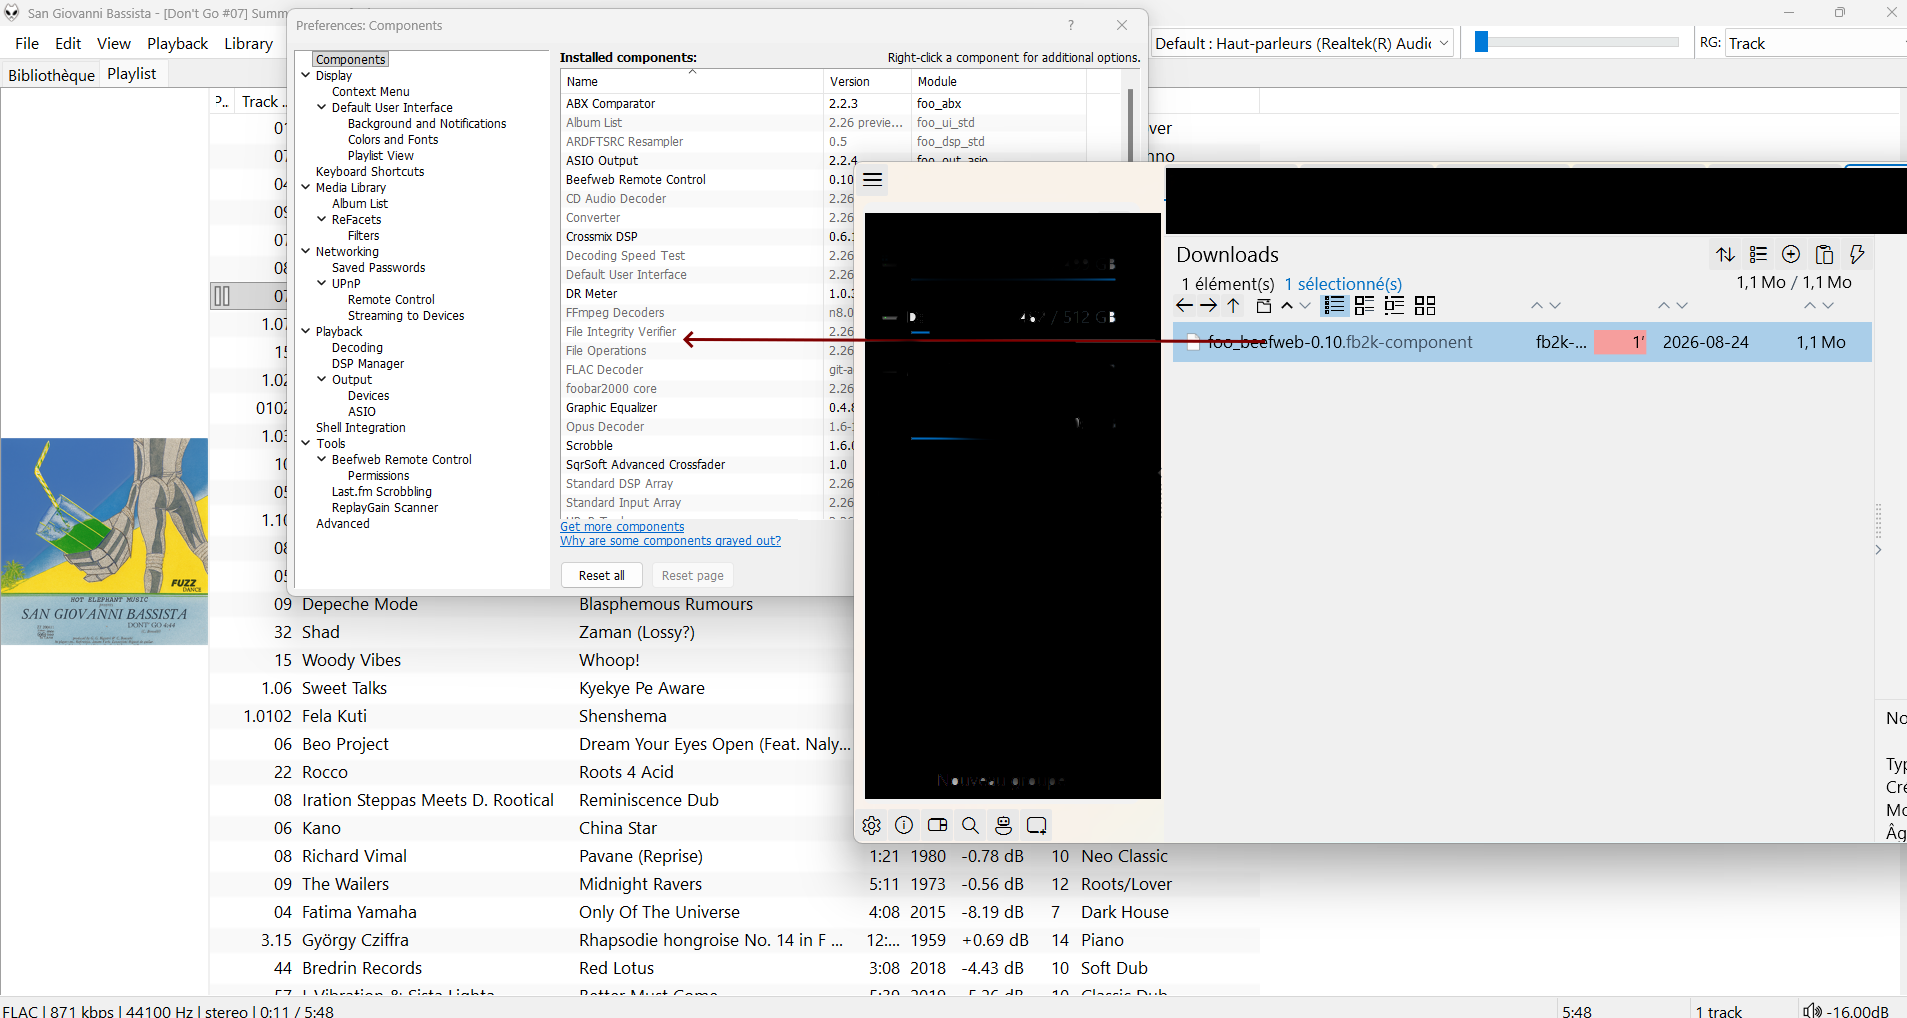Collapse the Display tree node
Screen dimensions: 1907x1018
coord(306,75)
